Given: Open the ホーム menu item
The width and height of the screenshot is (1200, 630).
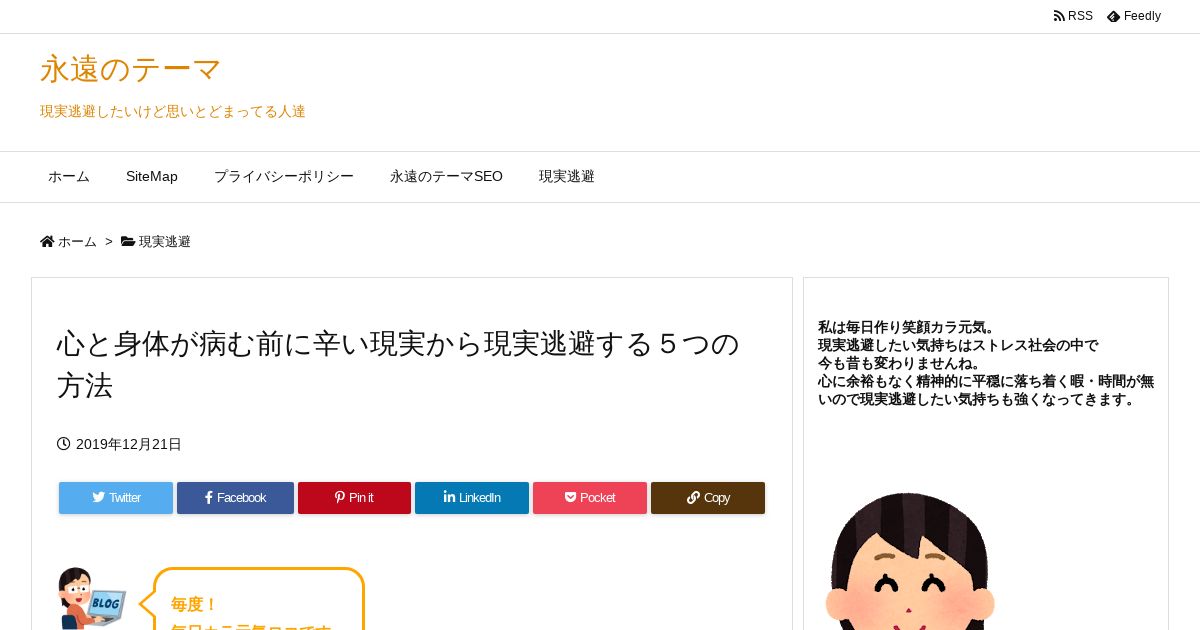Looking at the screenshot, I should [x=69, y=177].
